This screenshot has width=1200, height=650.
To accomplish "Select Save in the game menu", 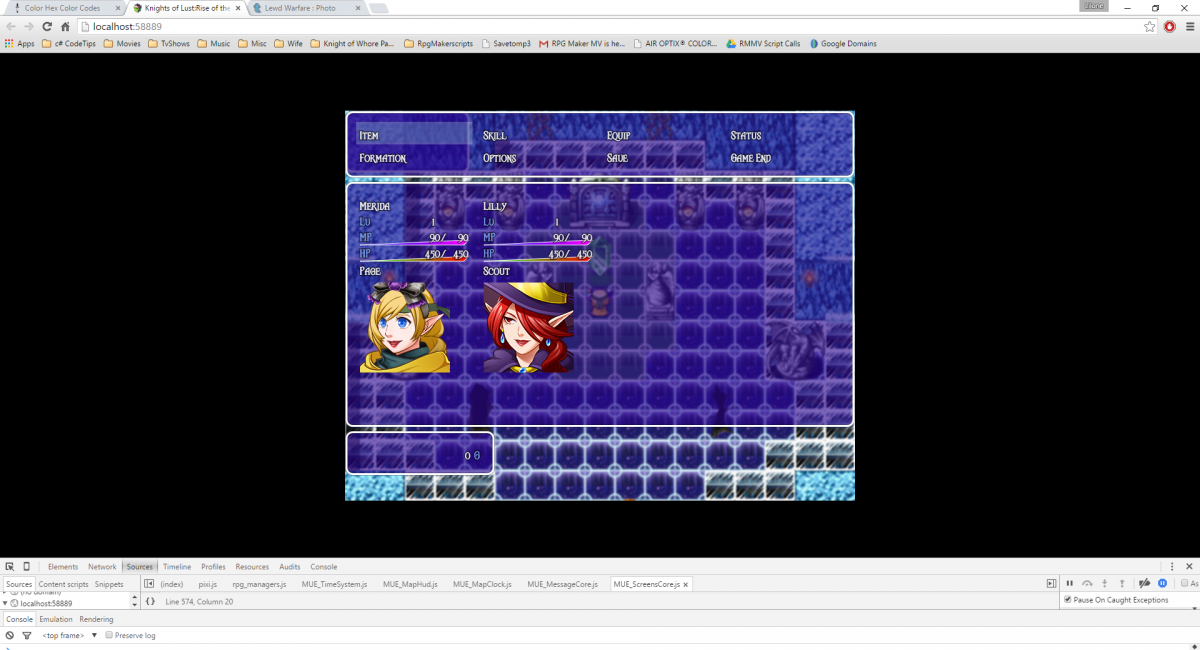I will tap(617, 158).
